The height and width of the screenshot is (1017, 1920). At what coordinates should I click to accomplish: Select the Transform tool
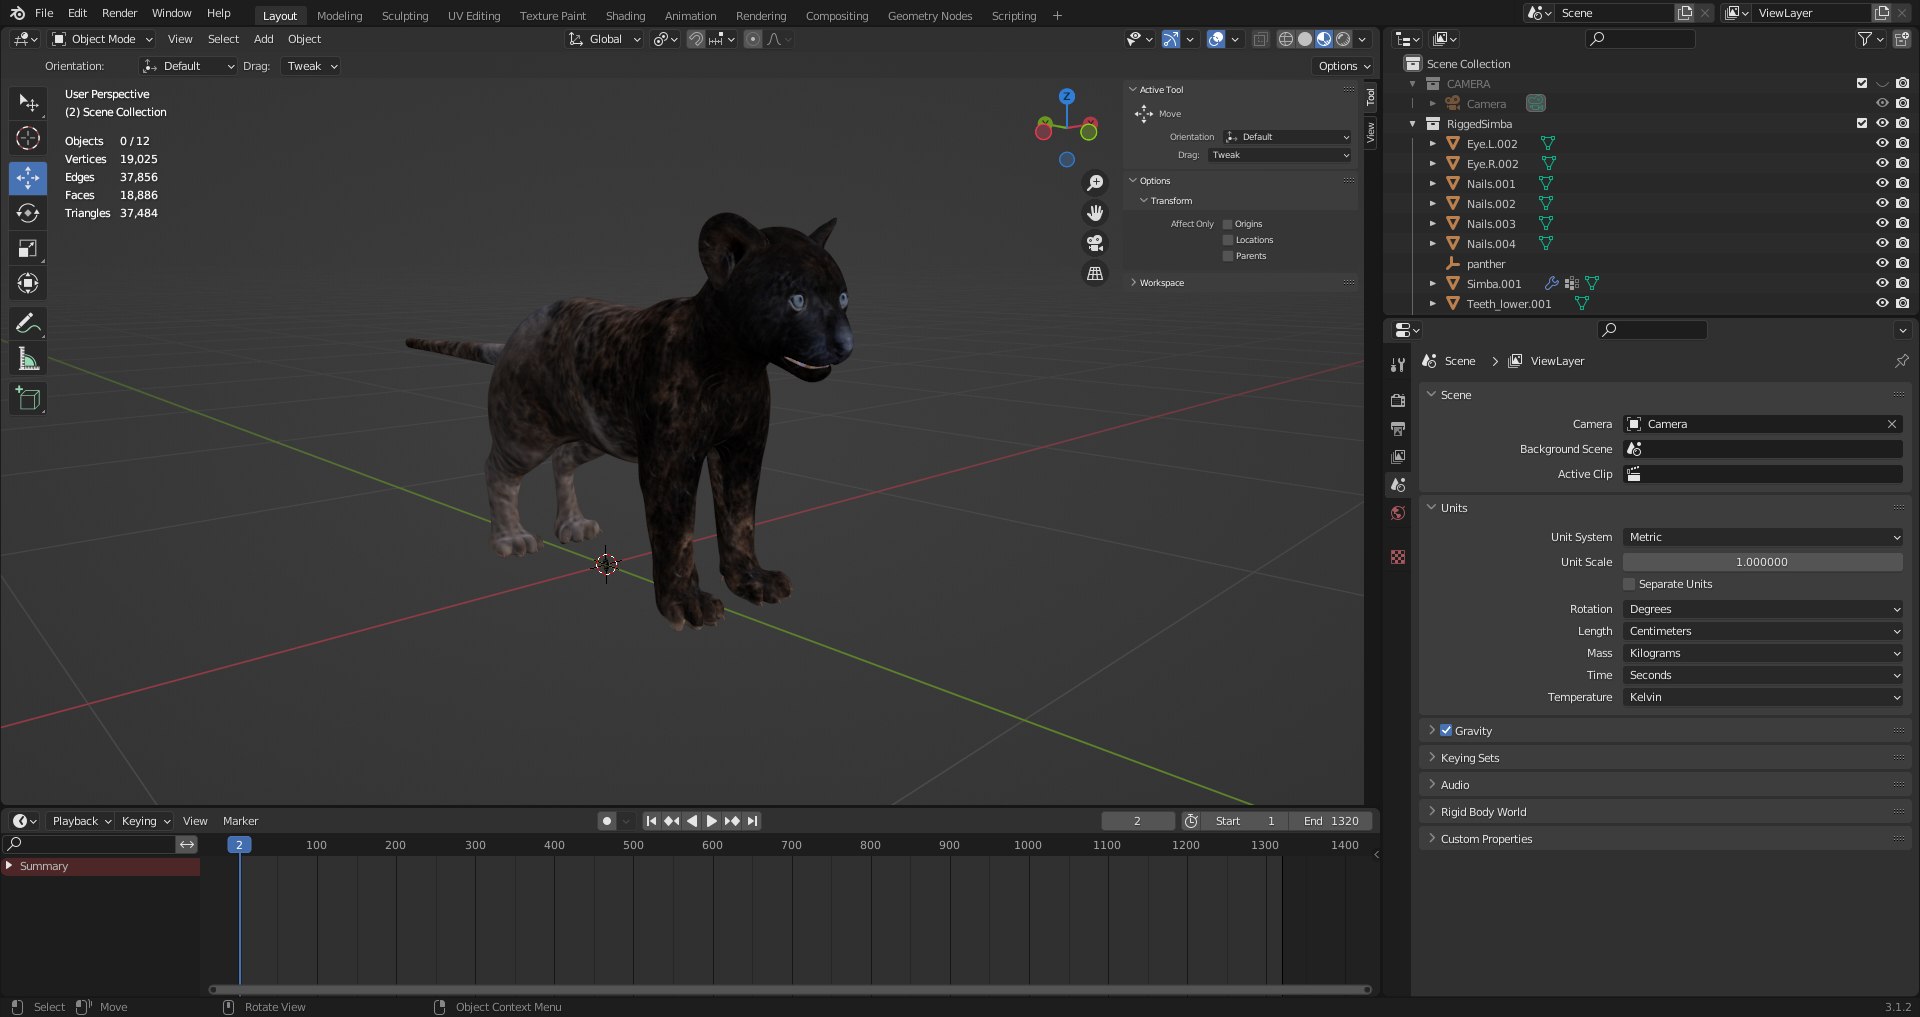[x=28, y=283]
